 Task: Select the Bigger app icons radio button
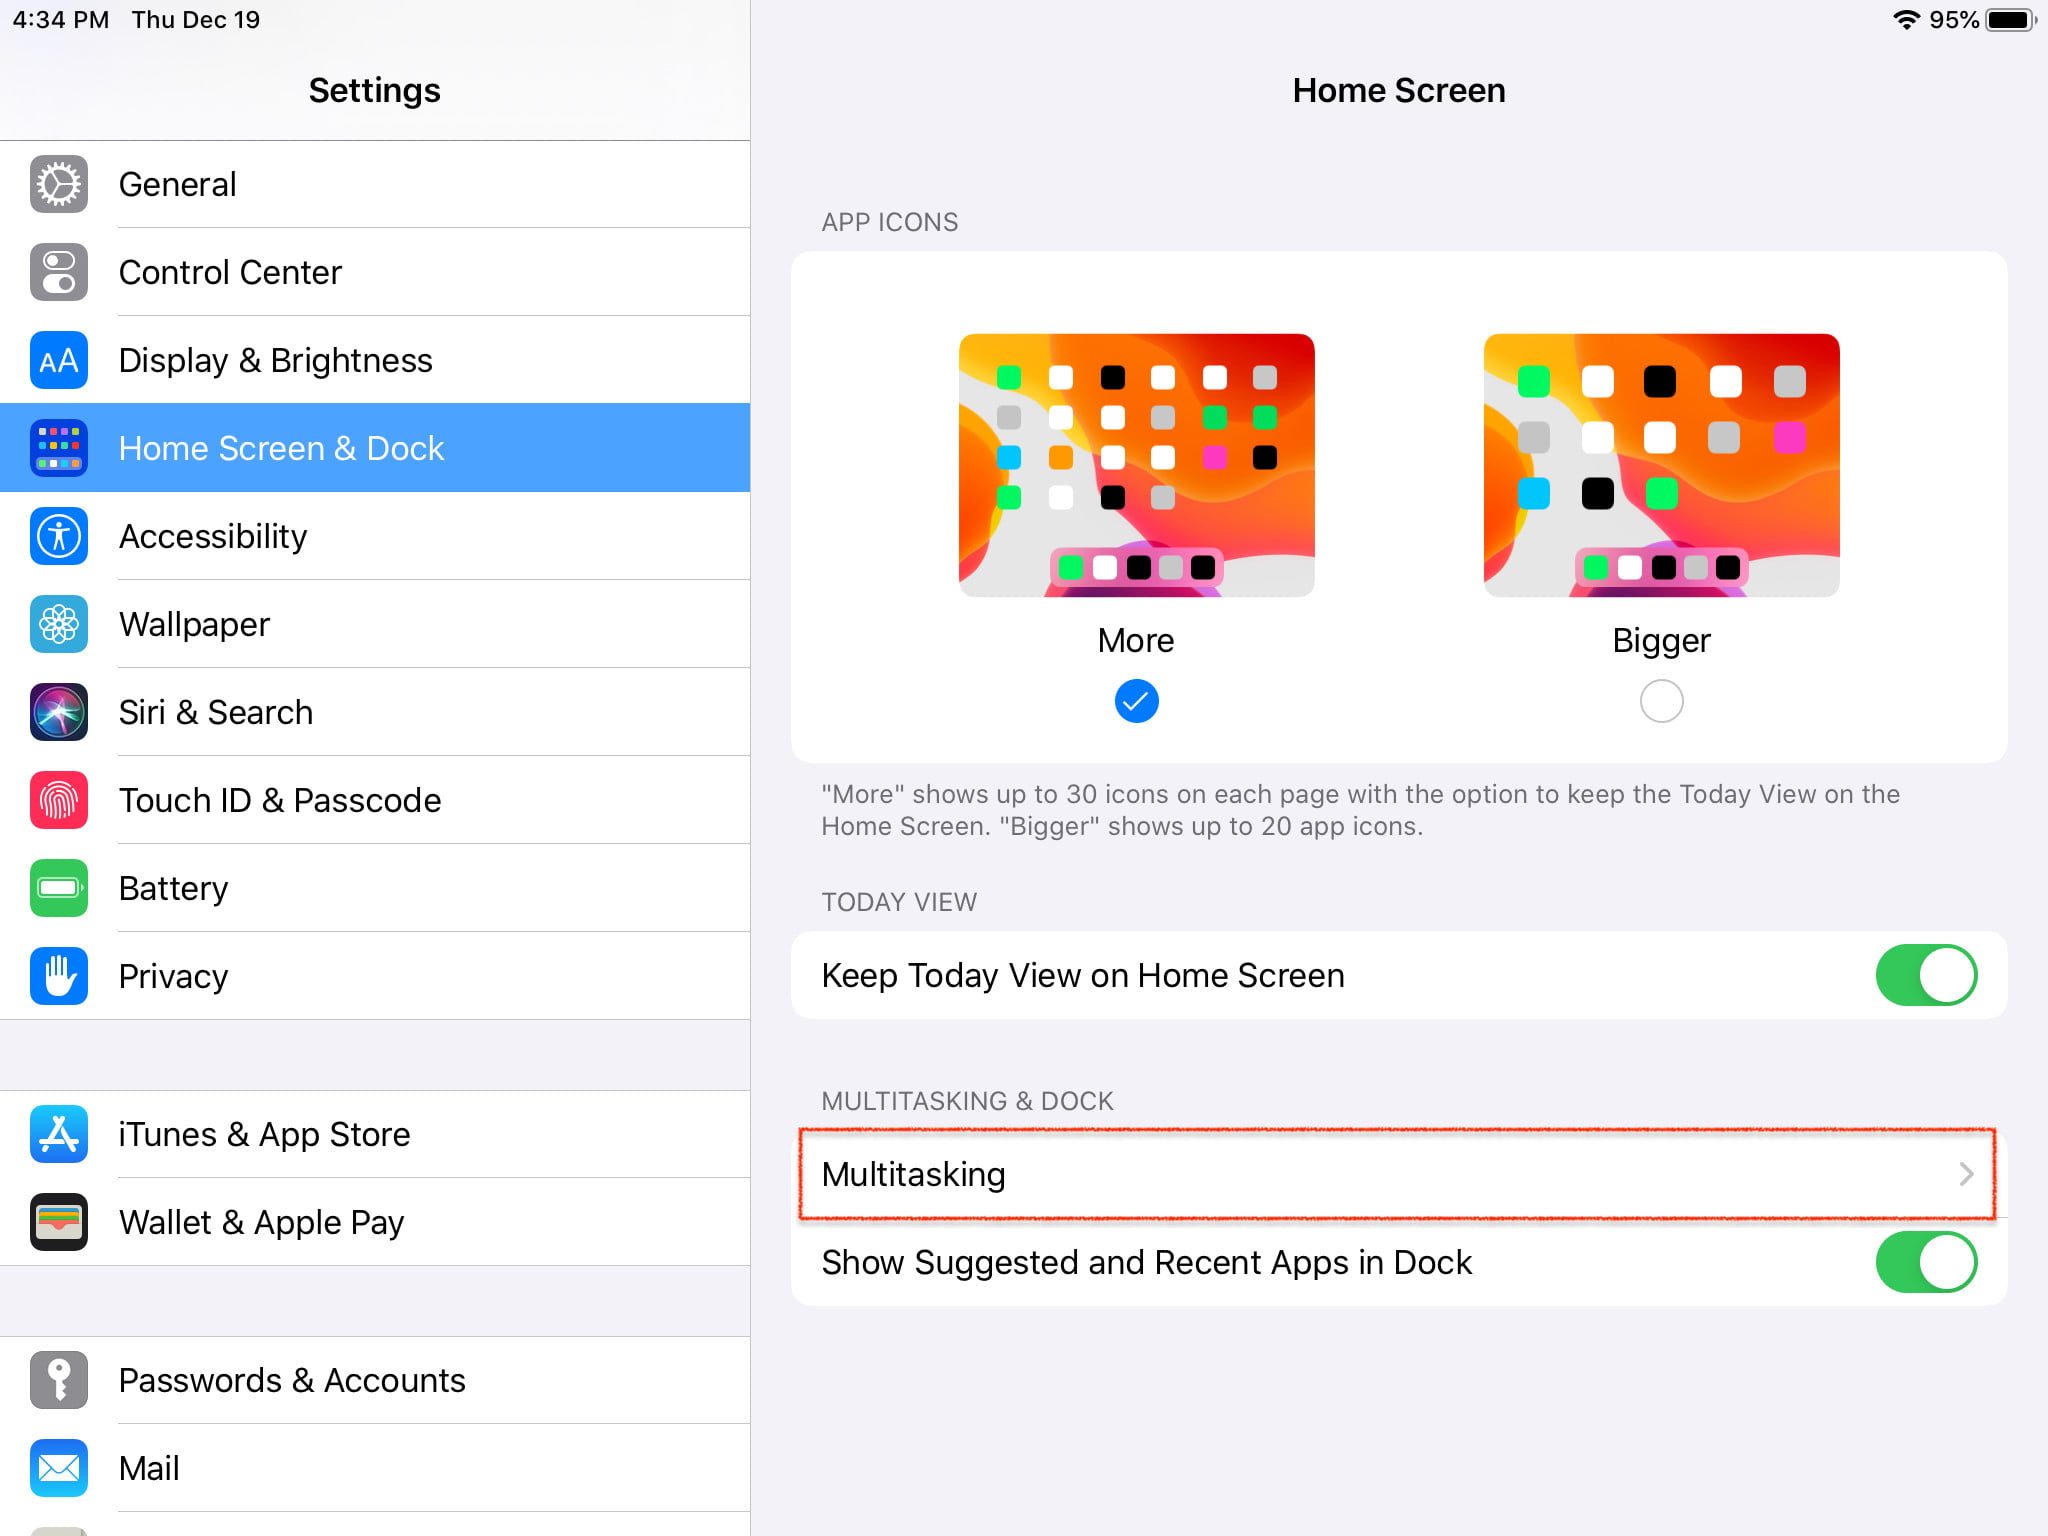pos(1661,701)
